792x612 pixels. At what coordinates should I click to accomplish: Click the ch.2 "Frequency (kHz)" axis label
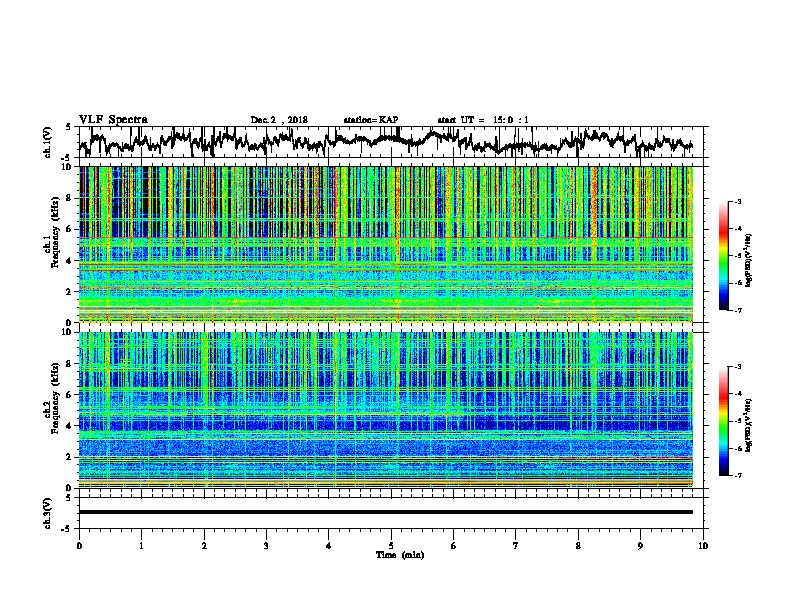(x=55, y=398)
